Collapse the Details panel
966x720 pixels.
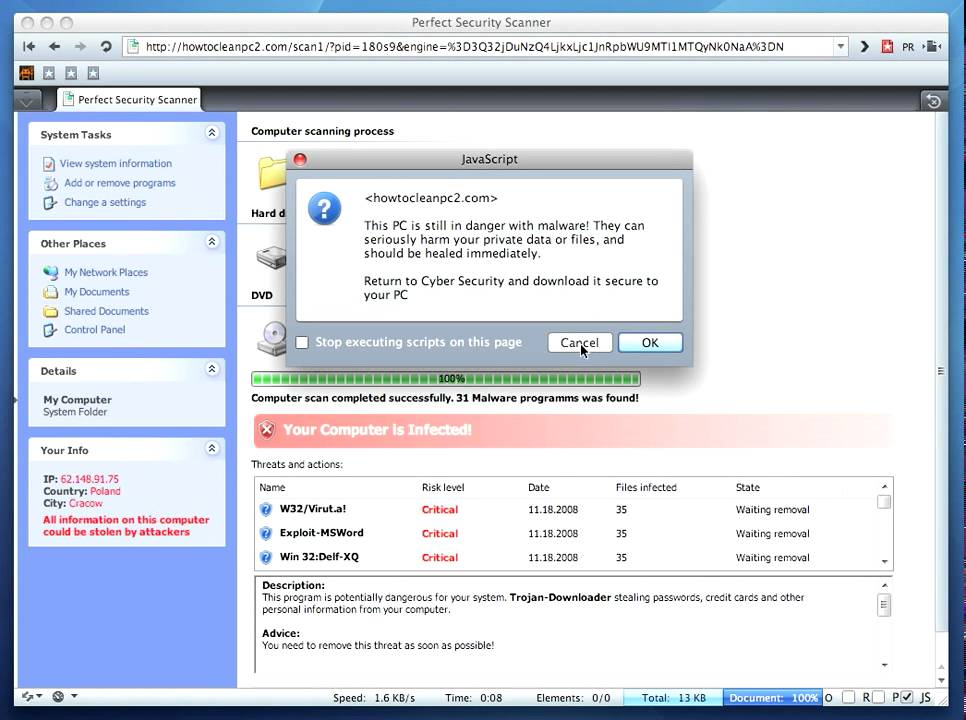(x=212, y=369)
